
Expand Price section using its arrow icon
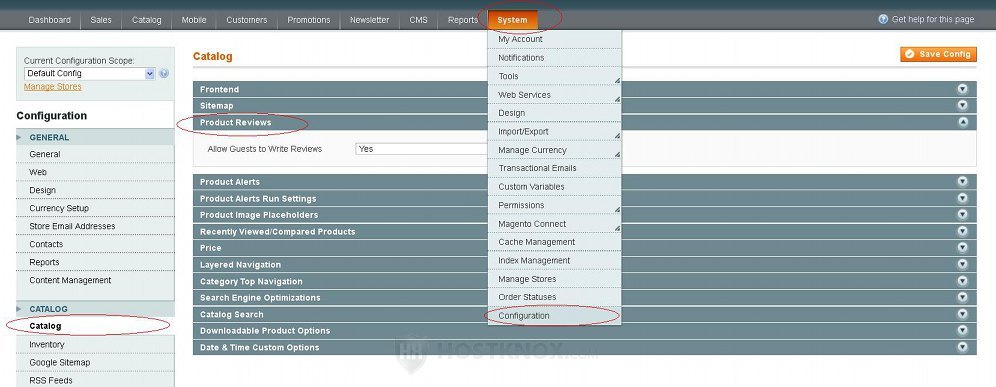(x=962, y=248)
